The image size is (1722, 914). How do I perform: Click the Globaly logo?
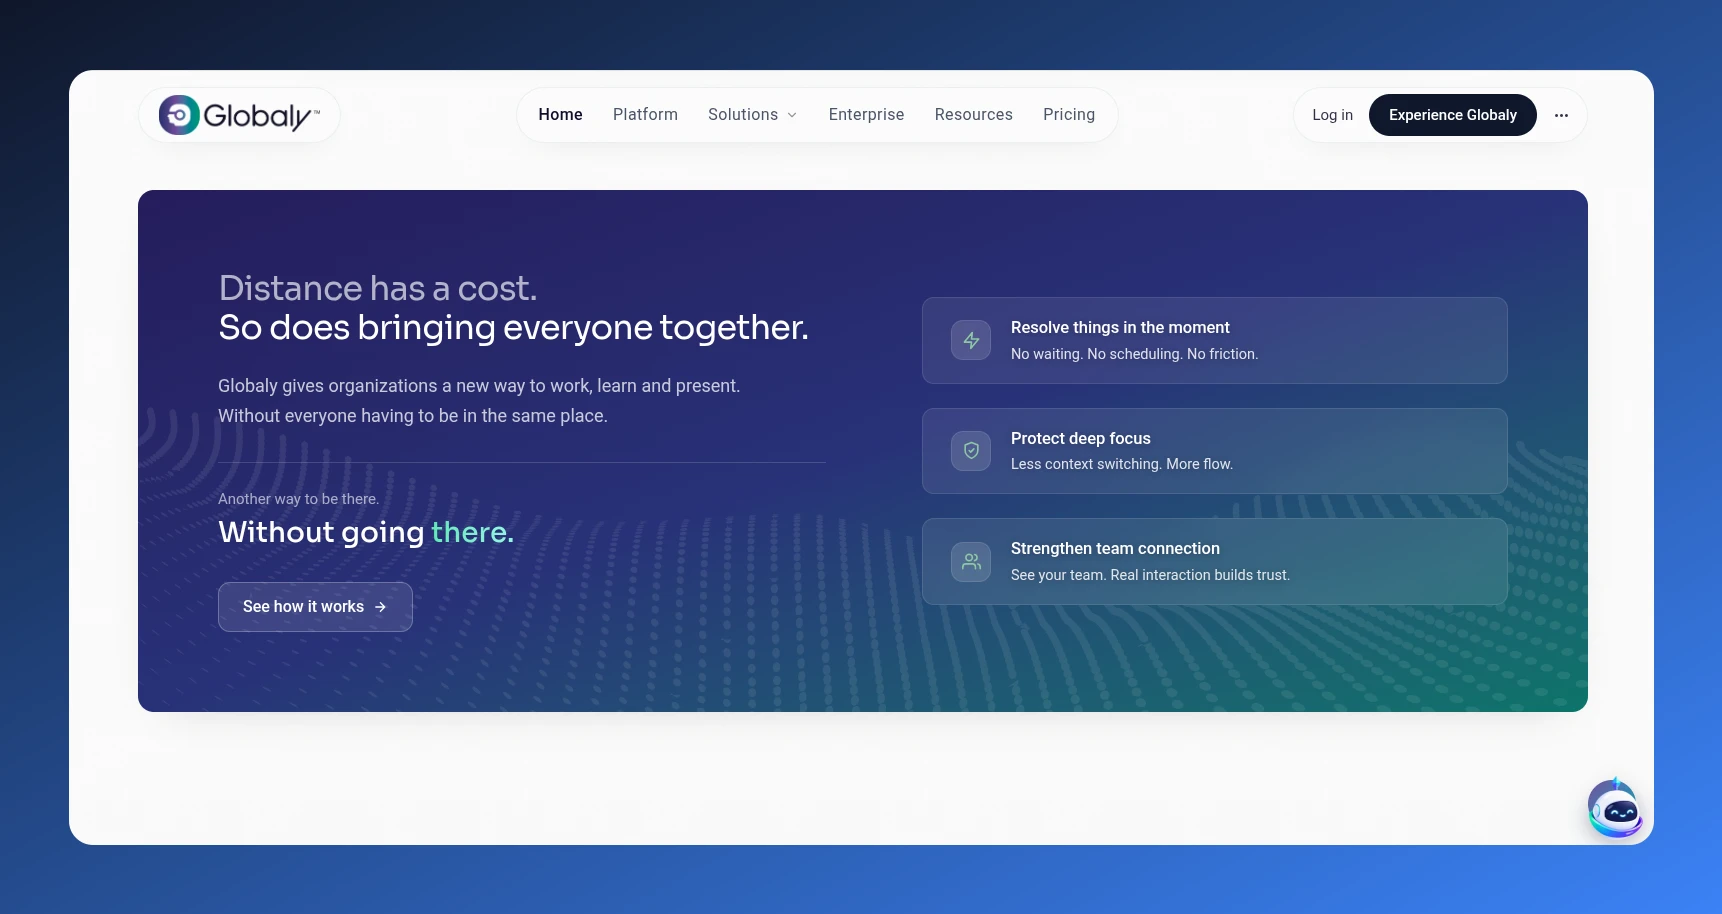(239, 115)
